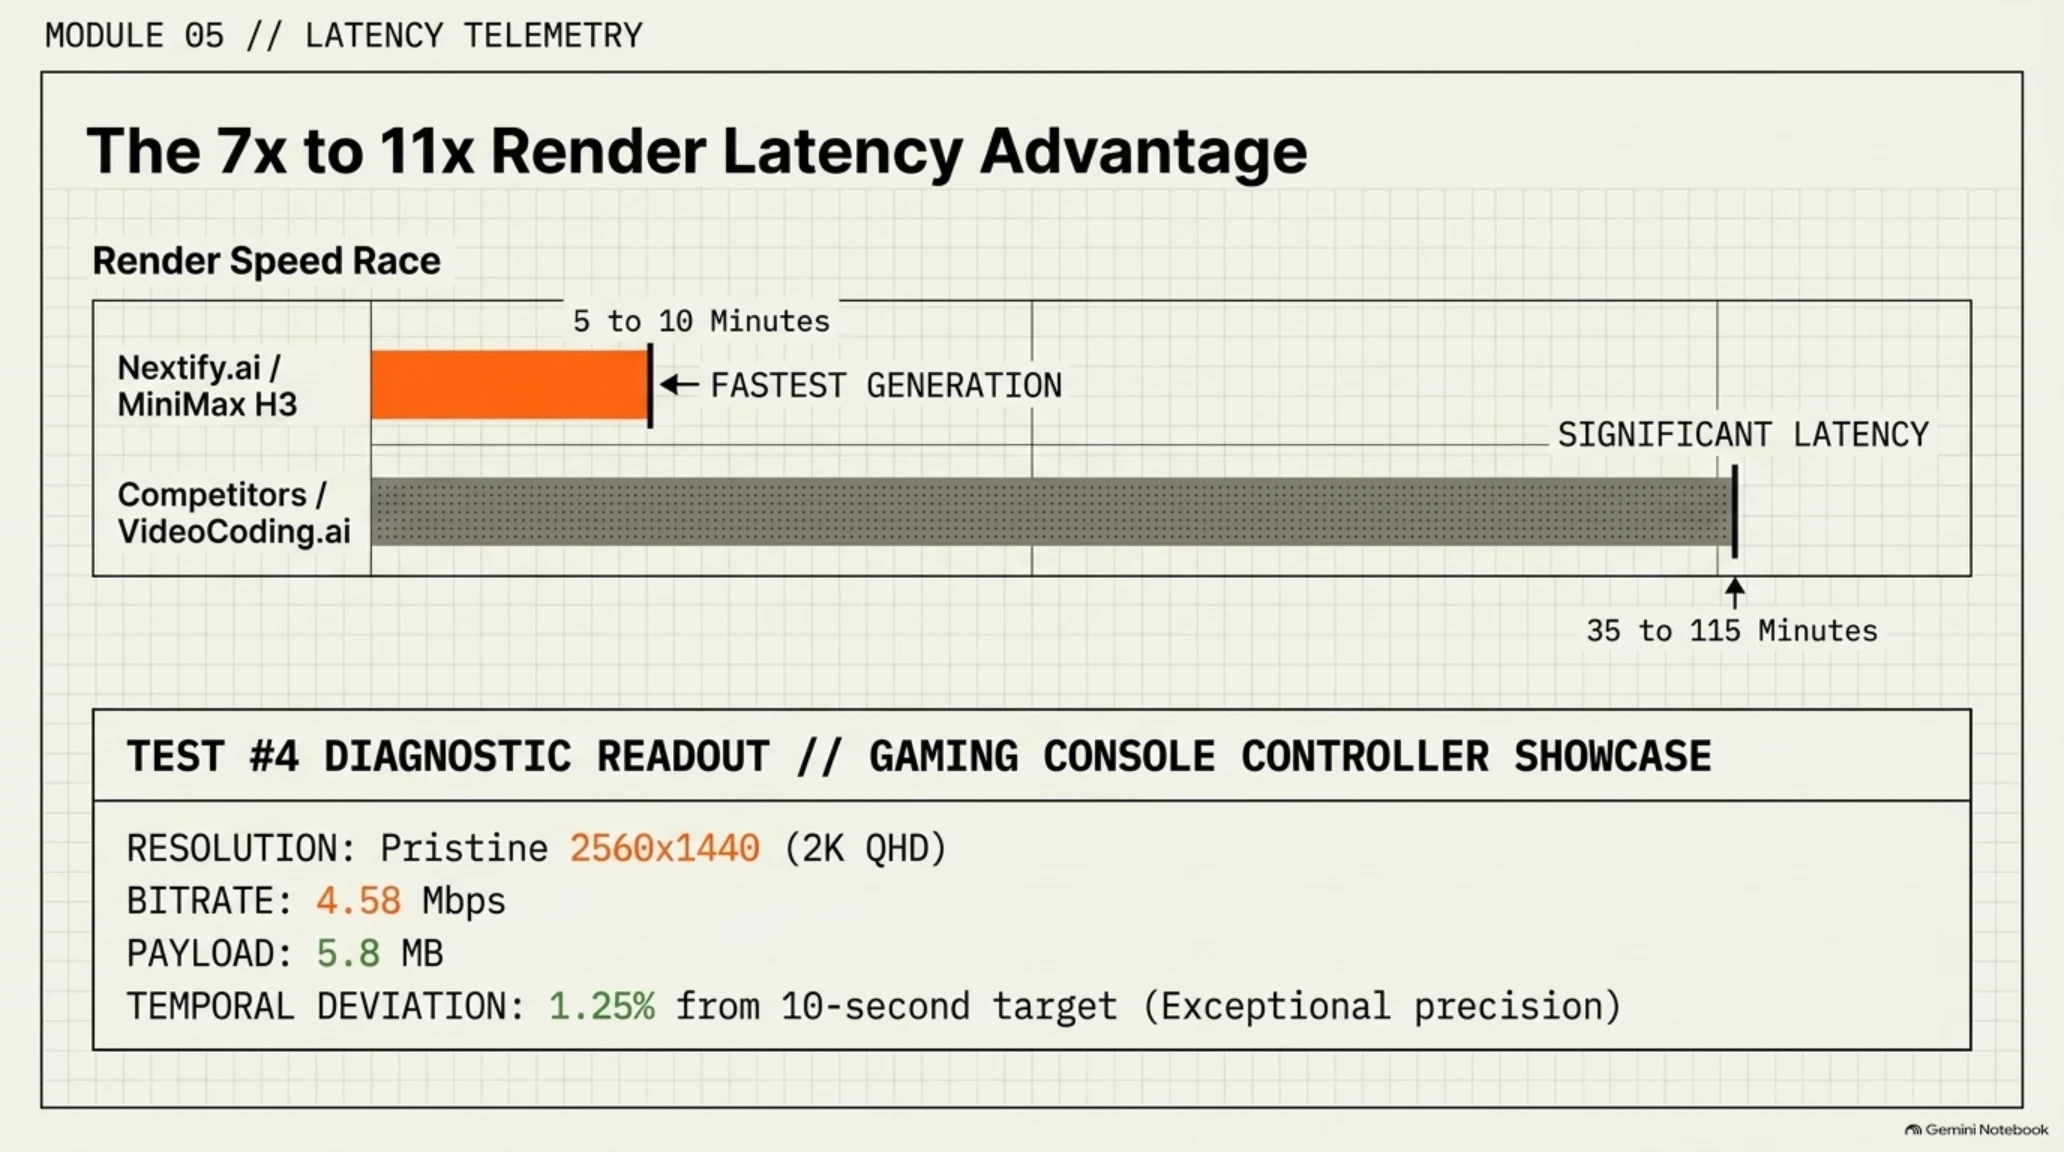
Task: Select the orange "4.58" bitrate value
Action: [x=358, y=901]
